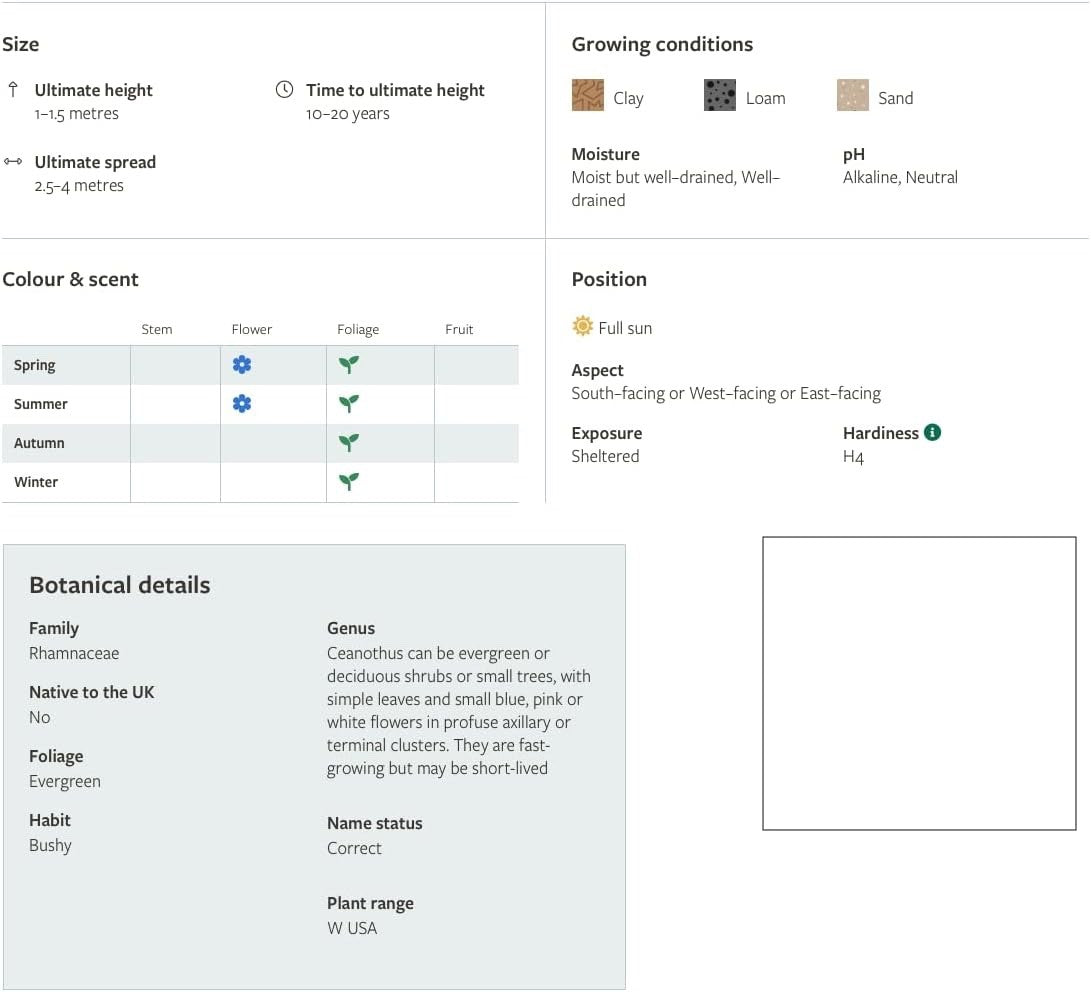Select the Sand soil texture icon
Viewport: 1091px width, 992px height.
853,95
